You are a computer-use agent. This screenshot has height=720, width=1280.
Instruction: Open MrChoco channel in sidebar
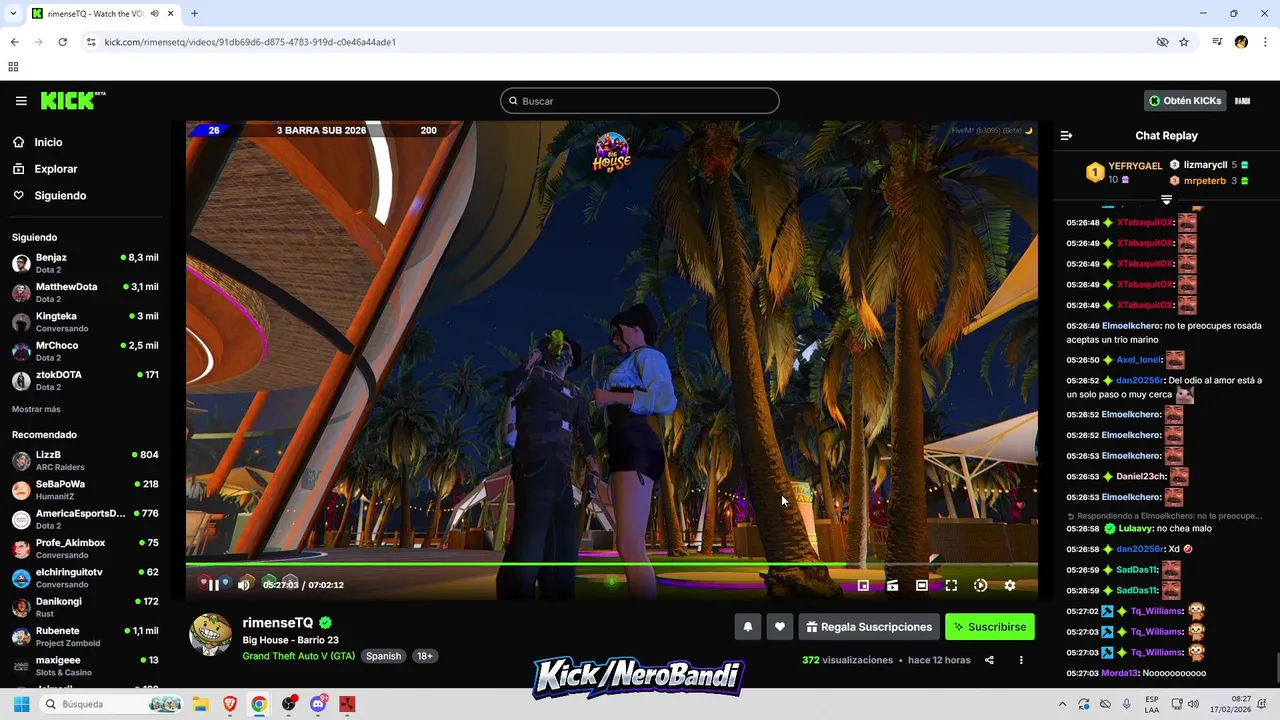coord(84,351)
